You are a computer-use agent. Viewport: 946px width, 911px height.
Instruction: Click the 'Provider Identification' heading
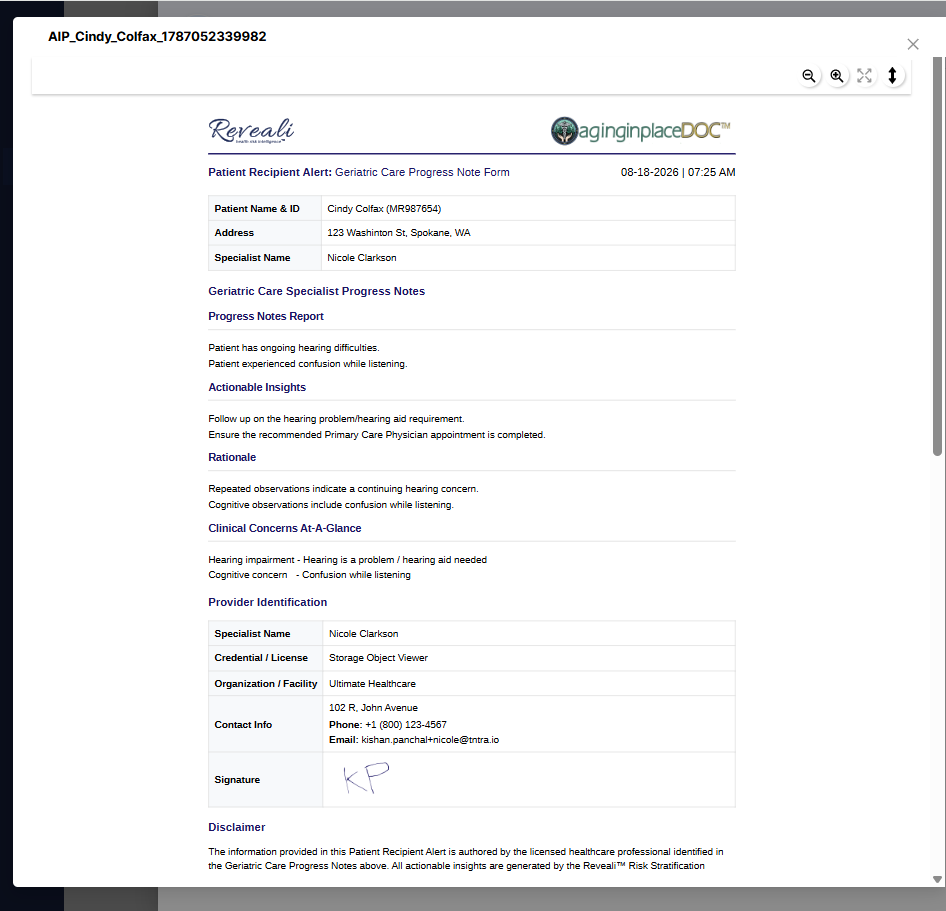pos(268,602)
